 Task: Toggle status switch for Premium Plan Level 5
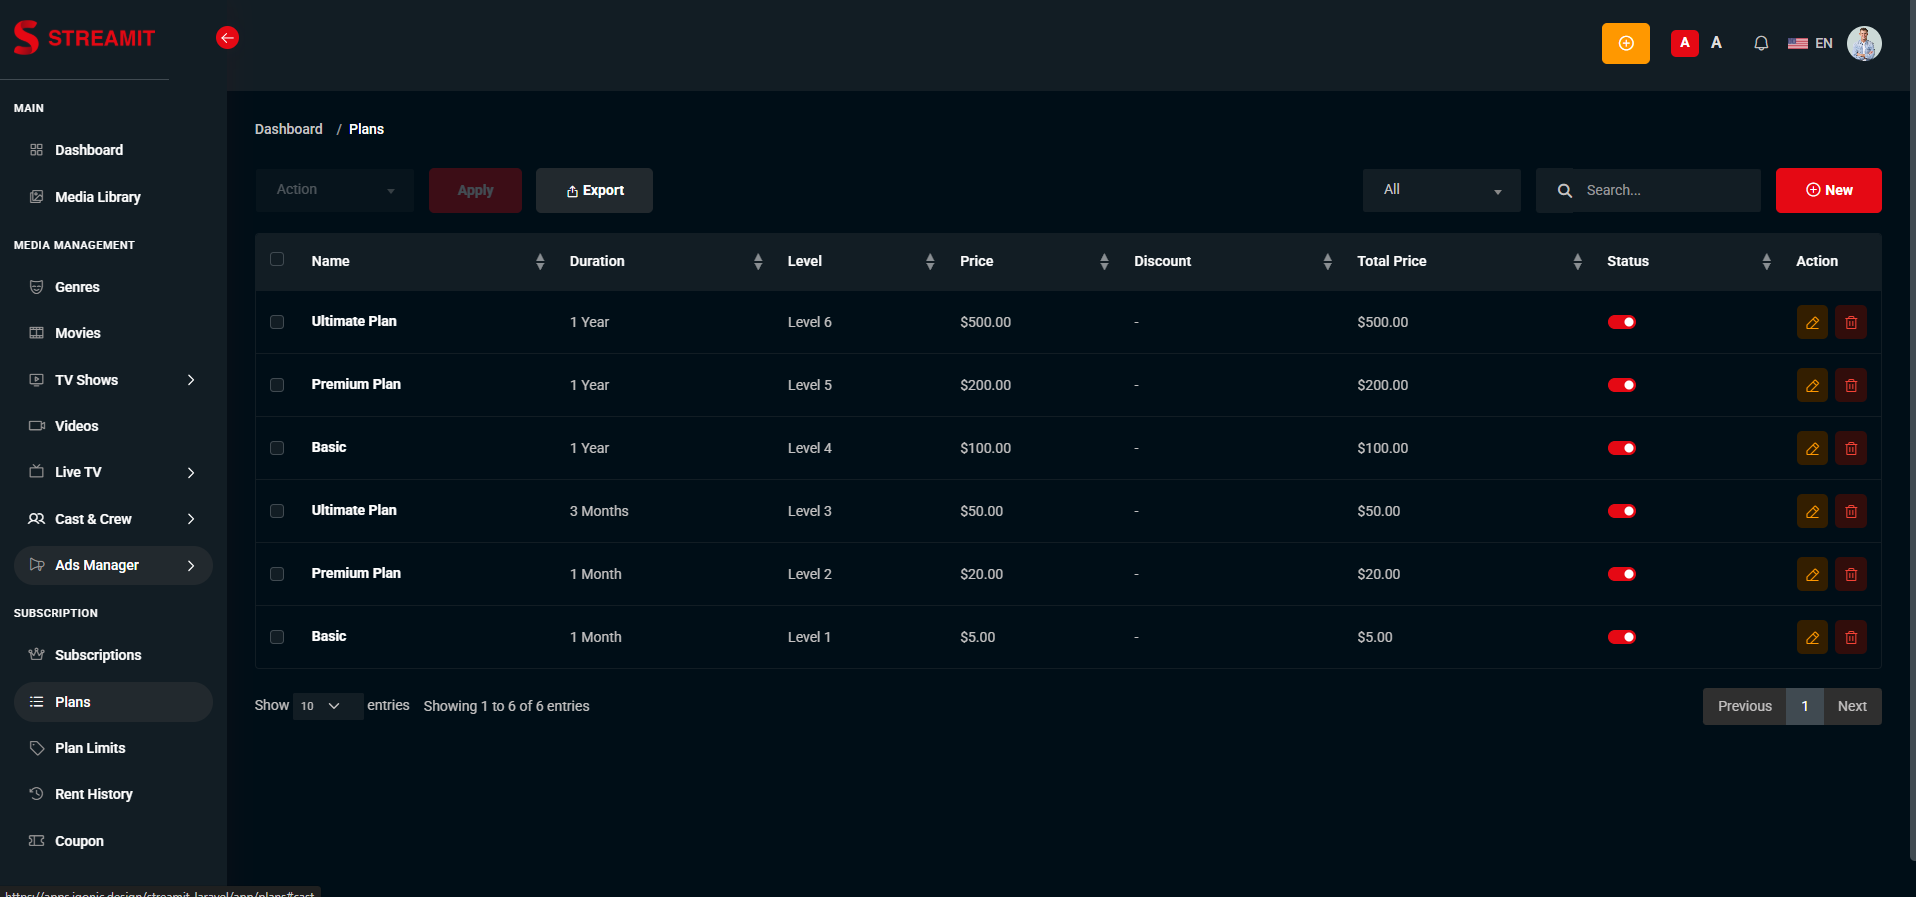click(1621, 385)
